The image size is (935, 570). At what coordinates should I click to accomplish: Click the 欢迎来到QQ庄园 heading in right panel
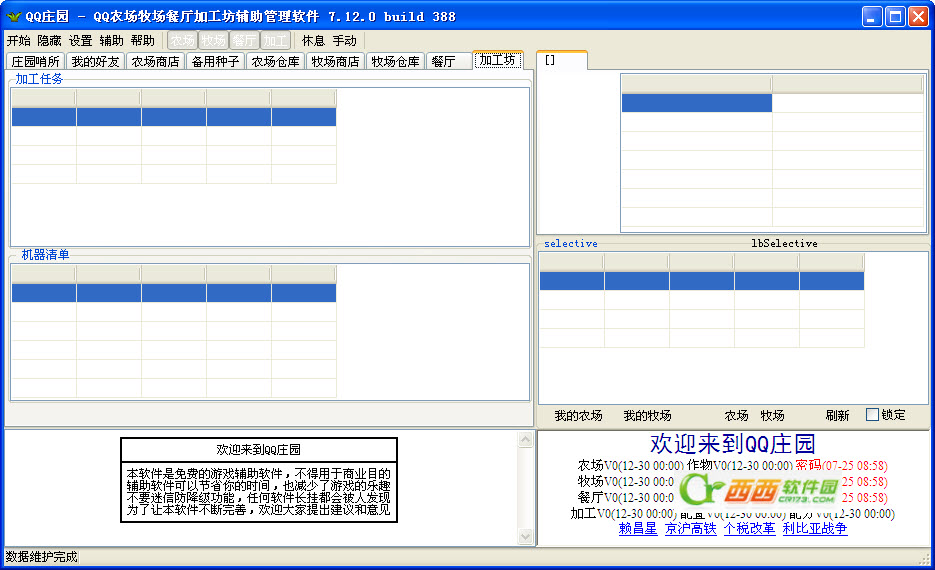point(732,444)
